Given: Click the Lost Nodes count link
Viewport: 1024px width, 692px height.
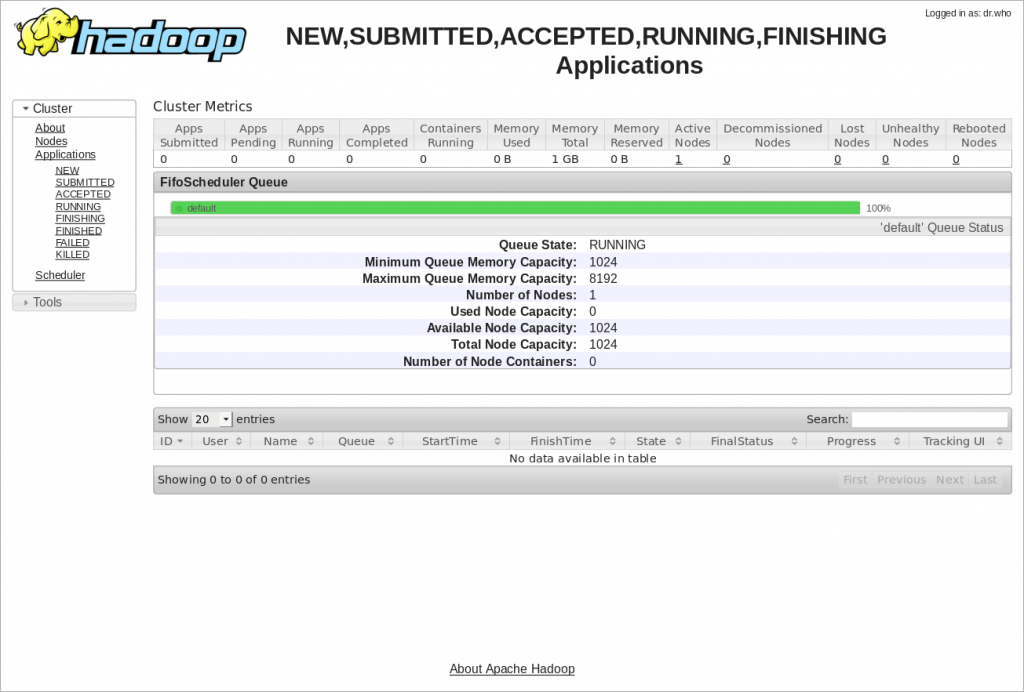Looking at the screenshot, I should click(838, 159).
